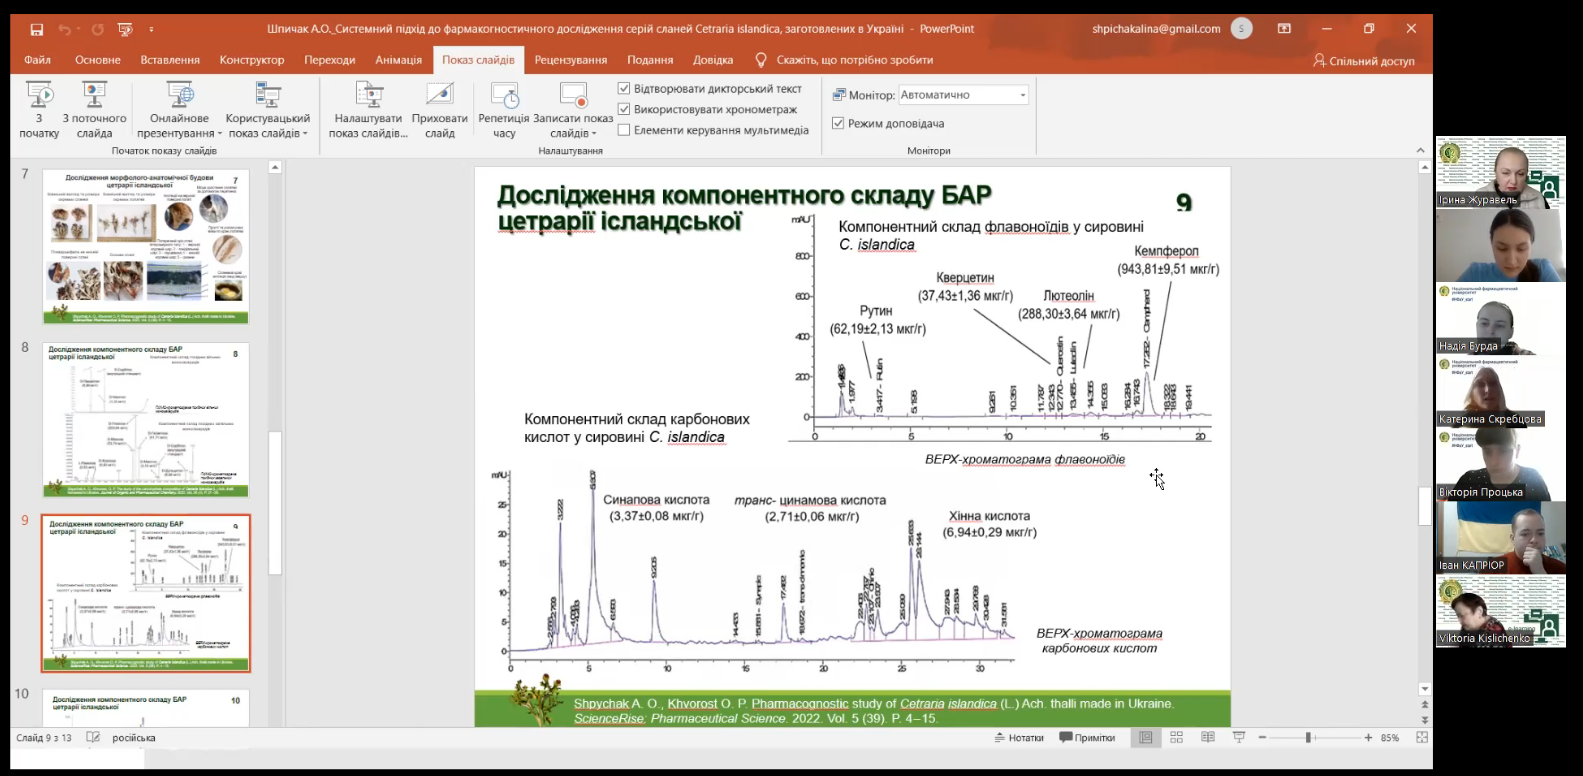Switch to the Довідка tab
The image size is (1583, 776).
click(713, 60)
